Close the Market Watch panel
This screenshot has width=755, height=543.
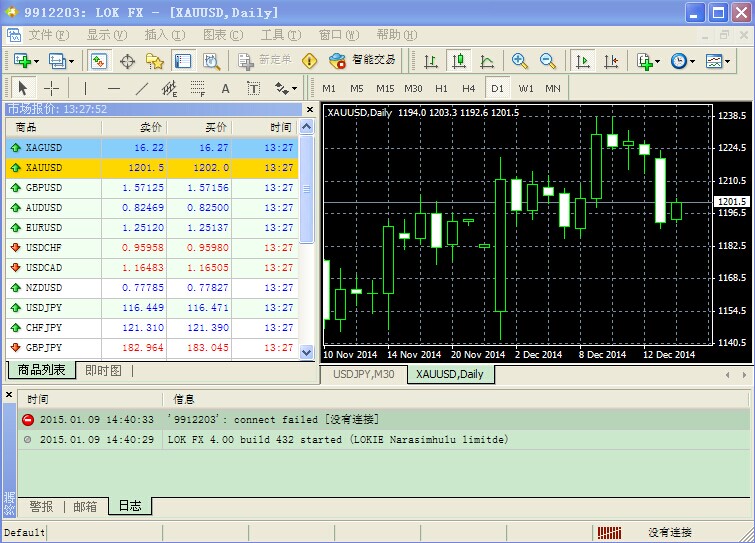(x=310, y=110)
